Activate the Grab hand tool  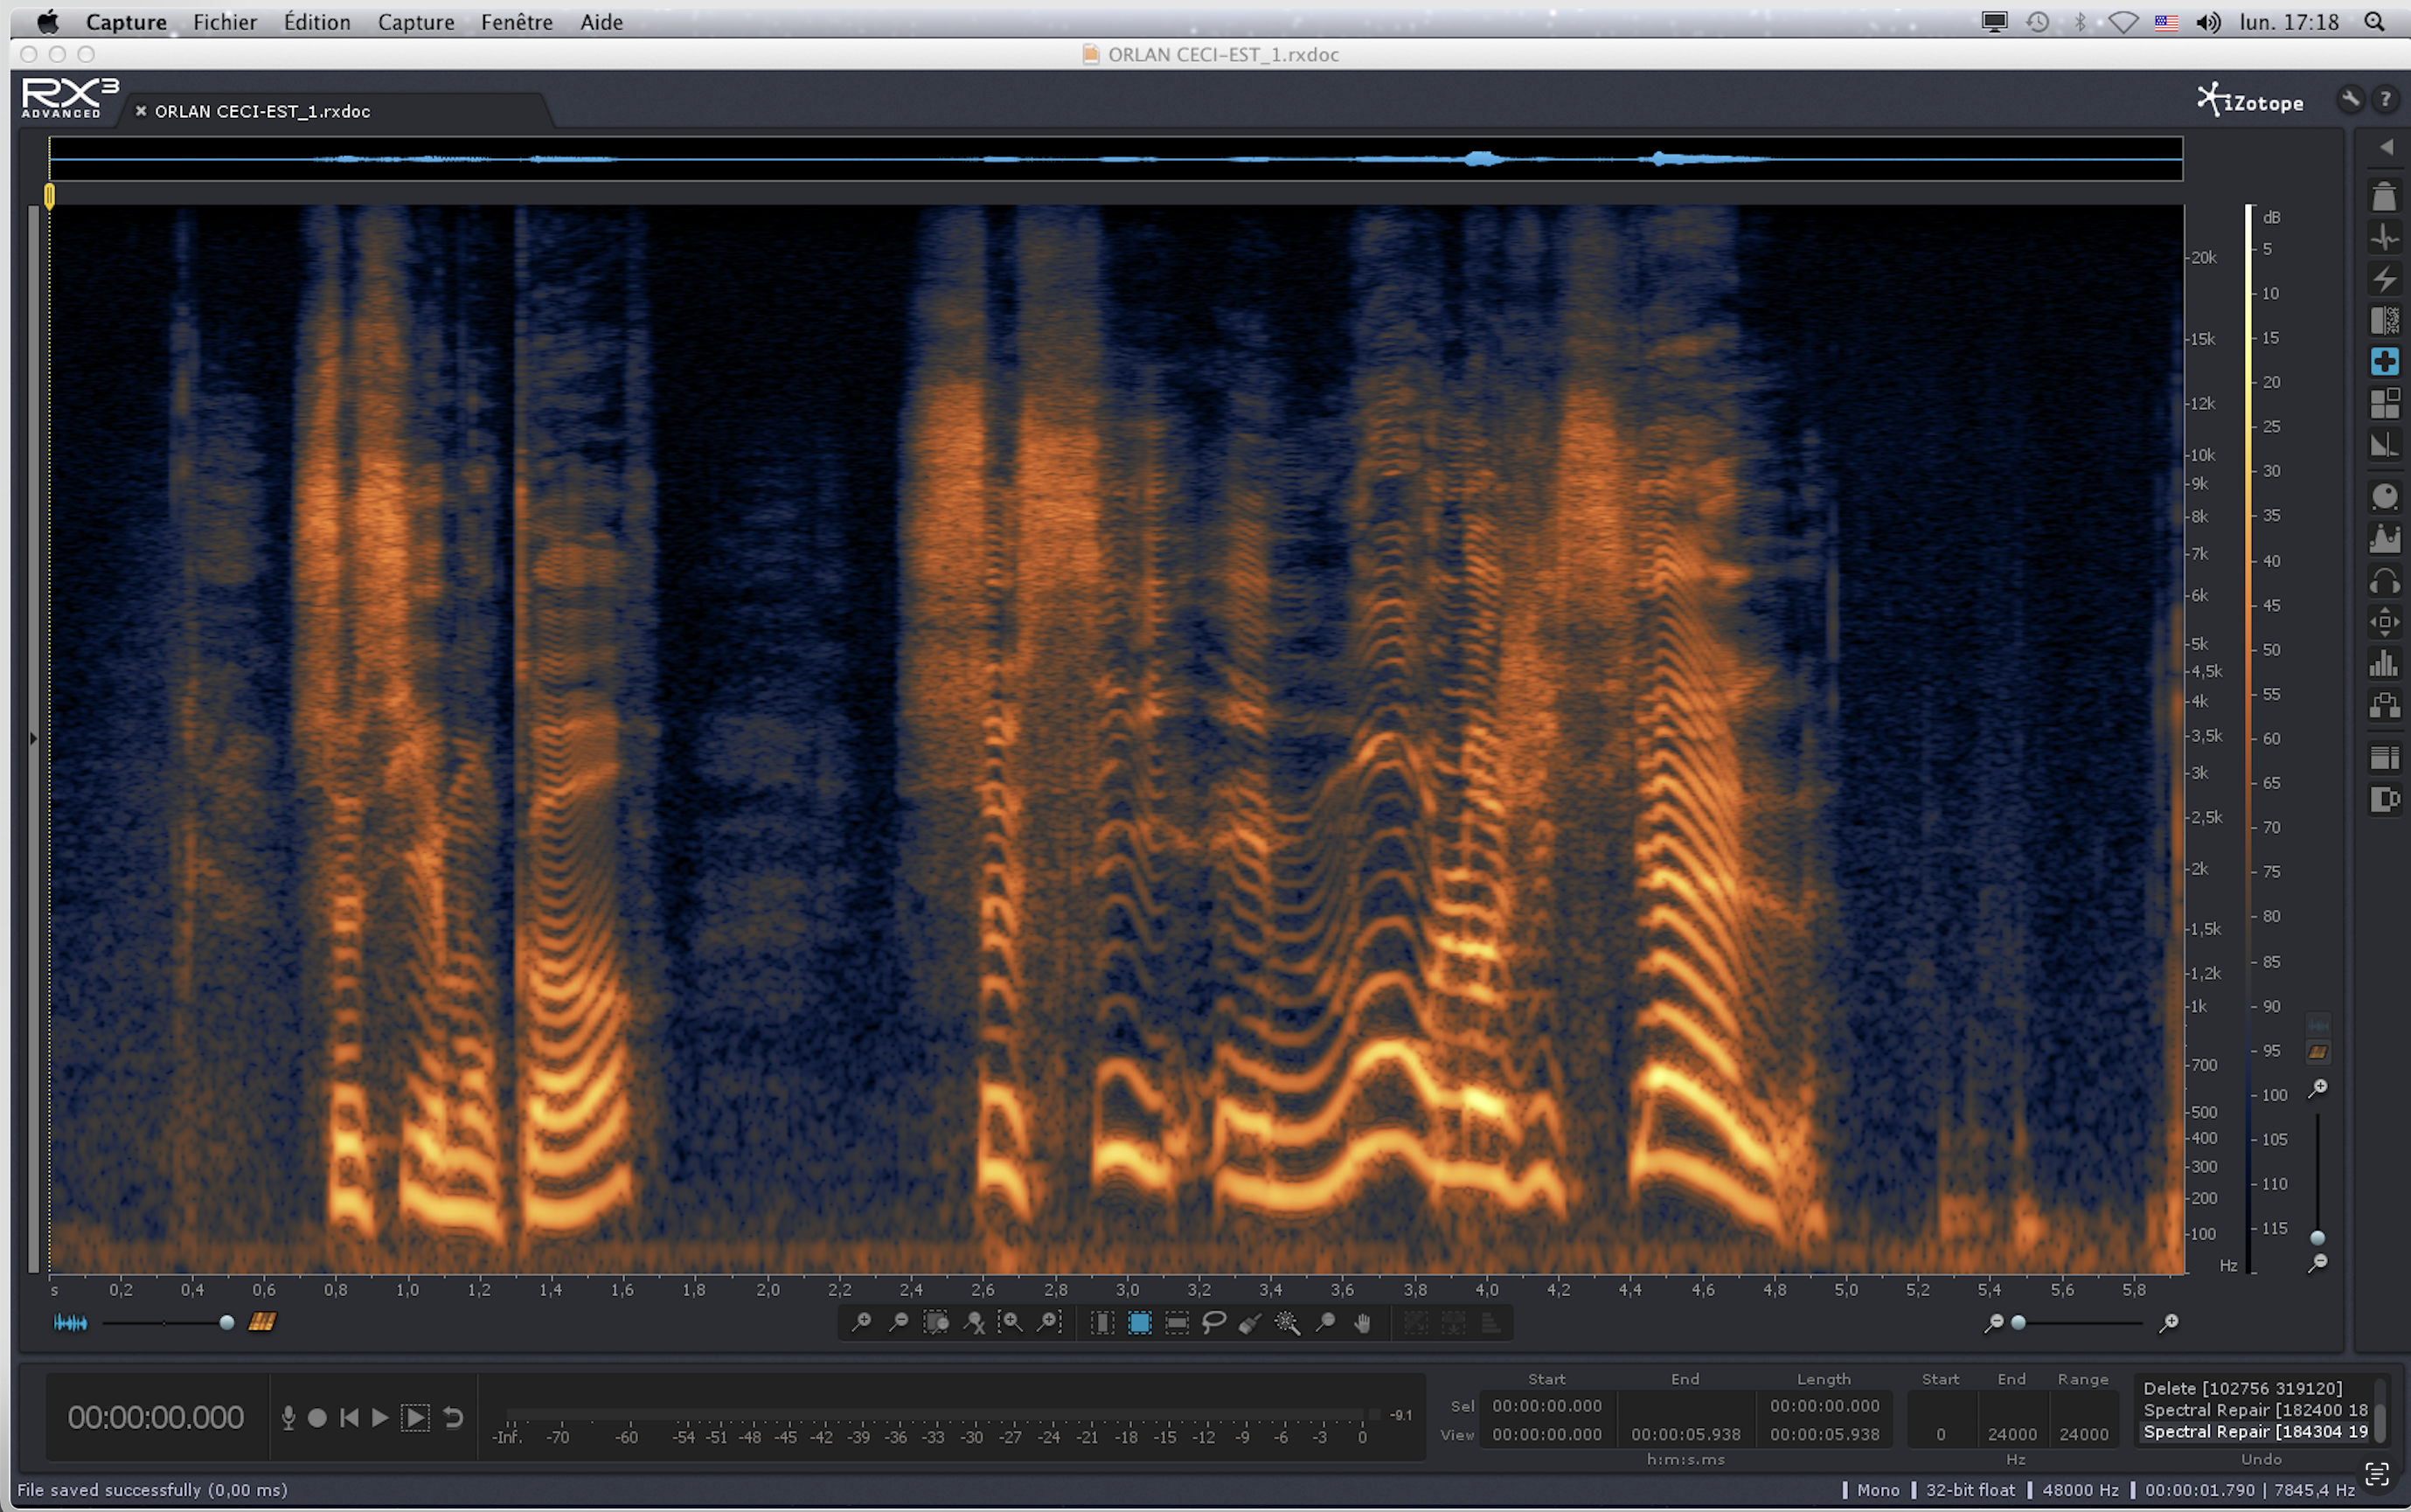[x=1363, y=1323]
